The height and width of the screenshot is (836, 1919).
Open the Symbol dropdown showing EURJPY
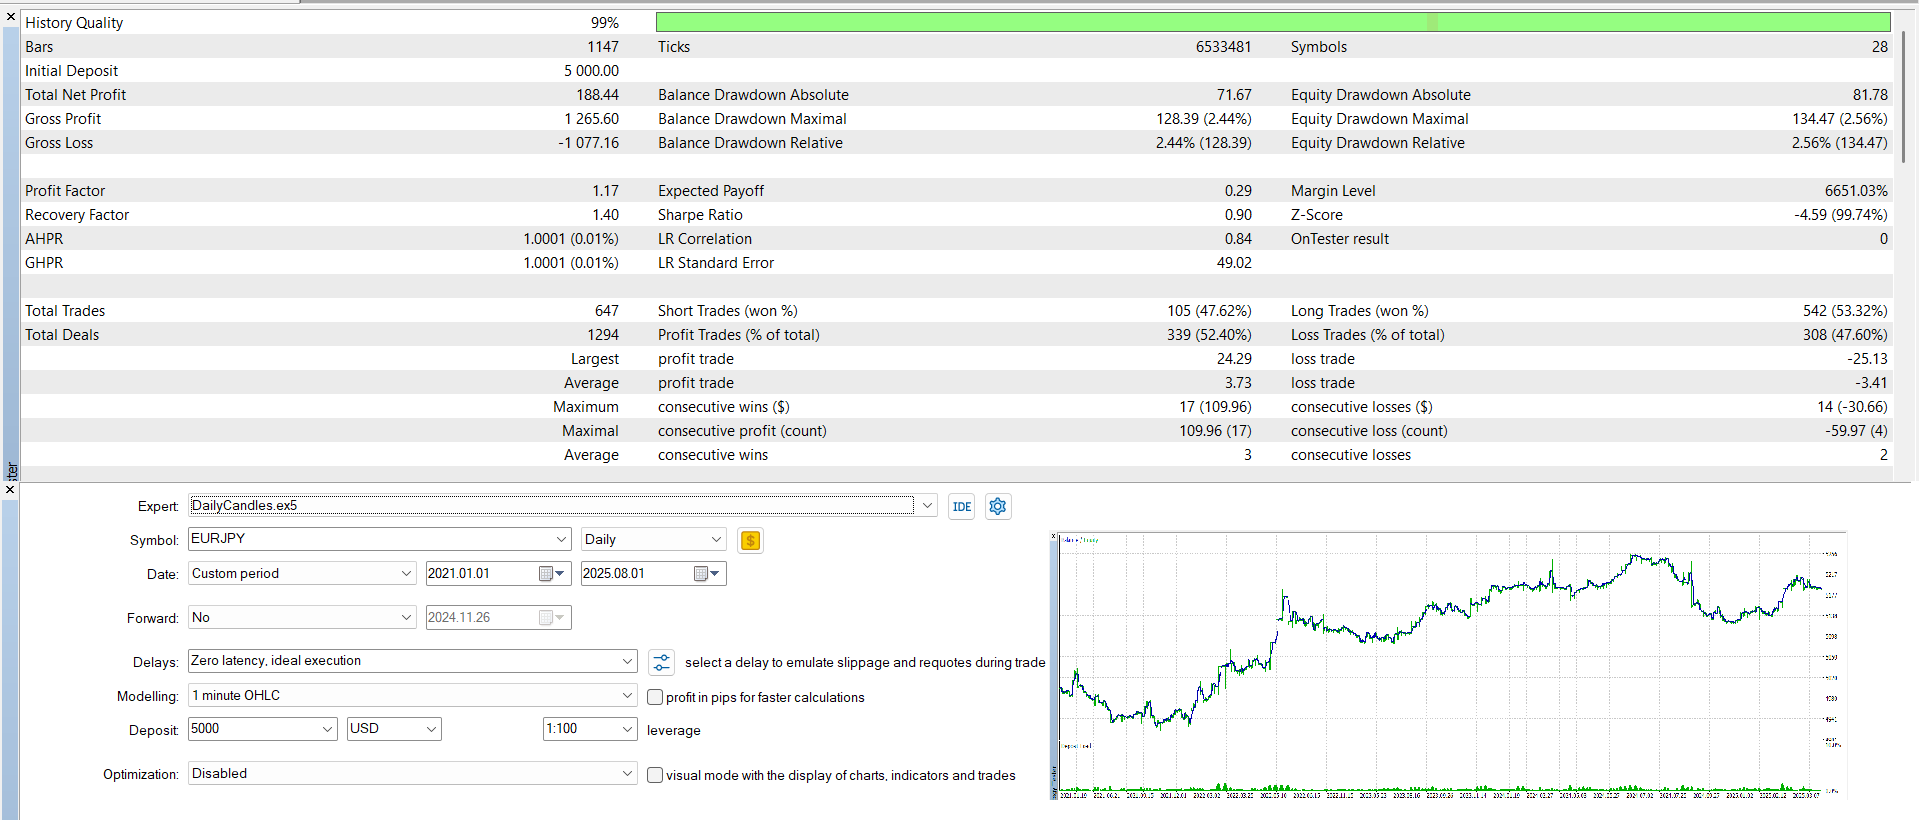tap(380, 539)
